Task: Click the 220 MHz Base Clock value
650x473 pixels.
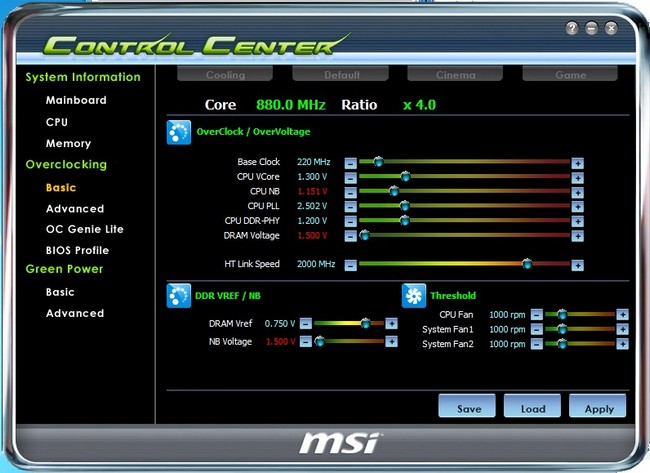Action: pyautogui.click(x=313, y=162)
